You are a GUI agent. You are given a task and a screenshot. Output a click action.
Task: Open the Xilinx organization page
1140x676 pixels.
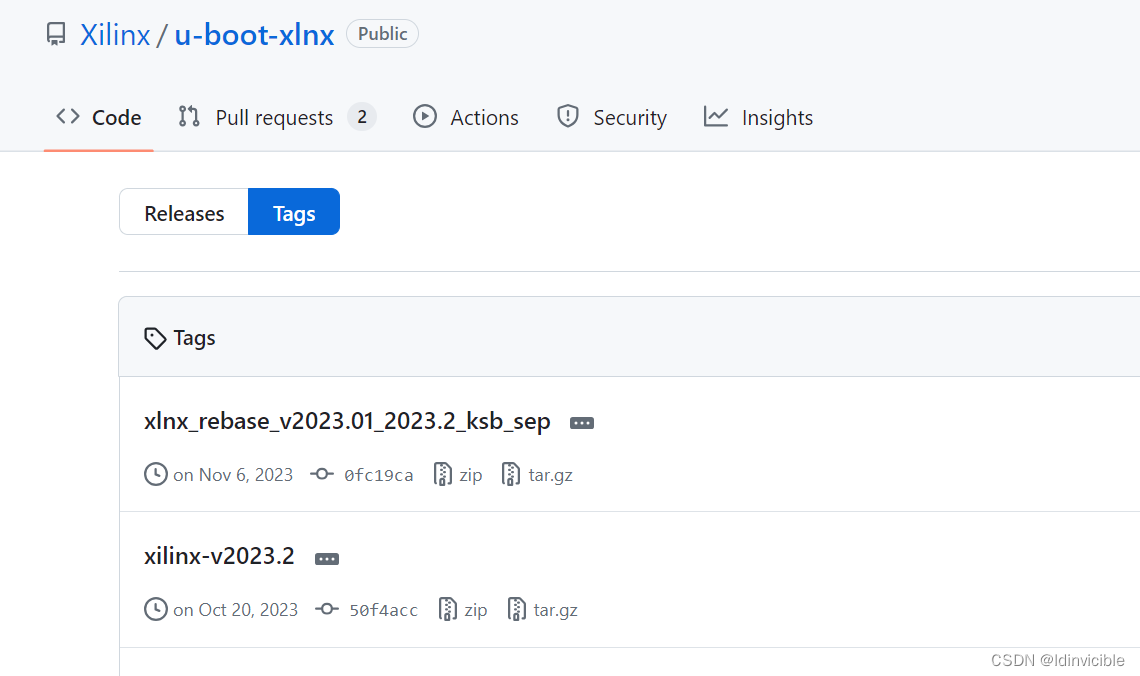tap(116, 33)
